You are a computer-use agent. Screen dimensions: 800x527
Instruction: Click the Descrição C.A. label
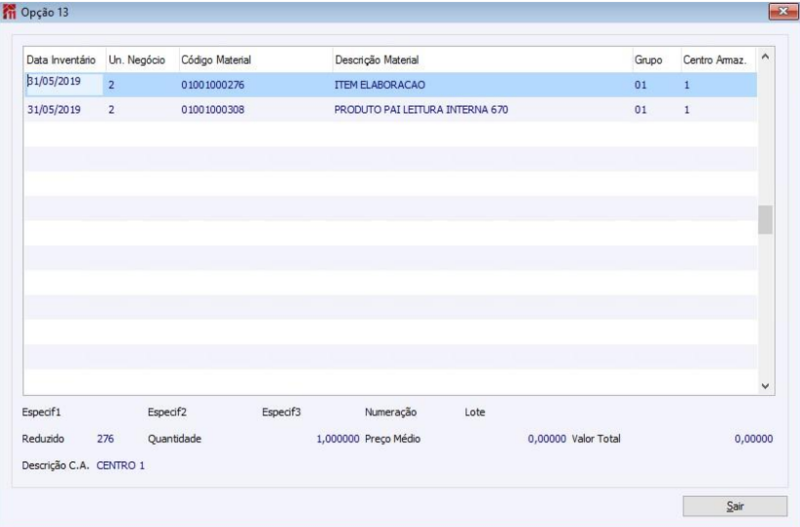tap(55, 465)
